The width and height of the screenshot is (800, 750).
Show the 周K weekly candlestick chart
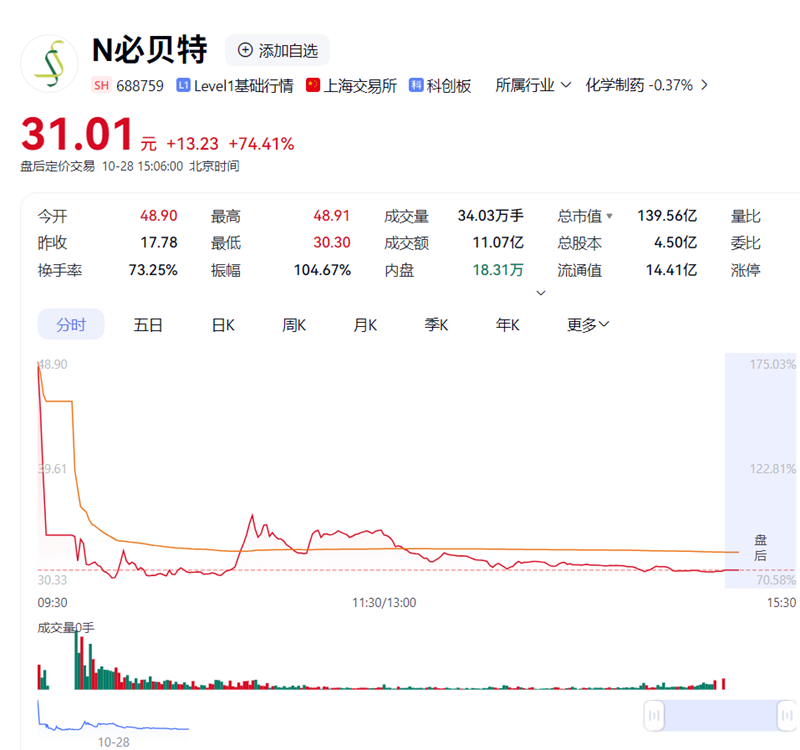pos(294,325)
